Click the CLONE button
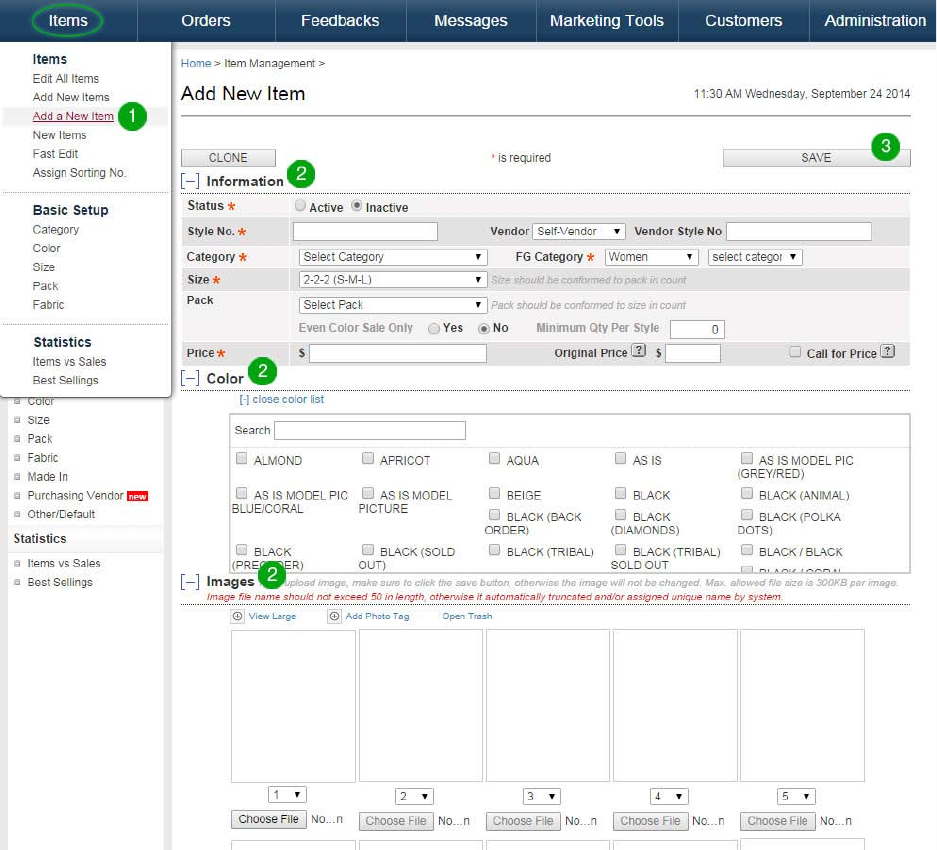This screenshot has width=937, height=850. pos(228,158)
